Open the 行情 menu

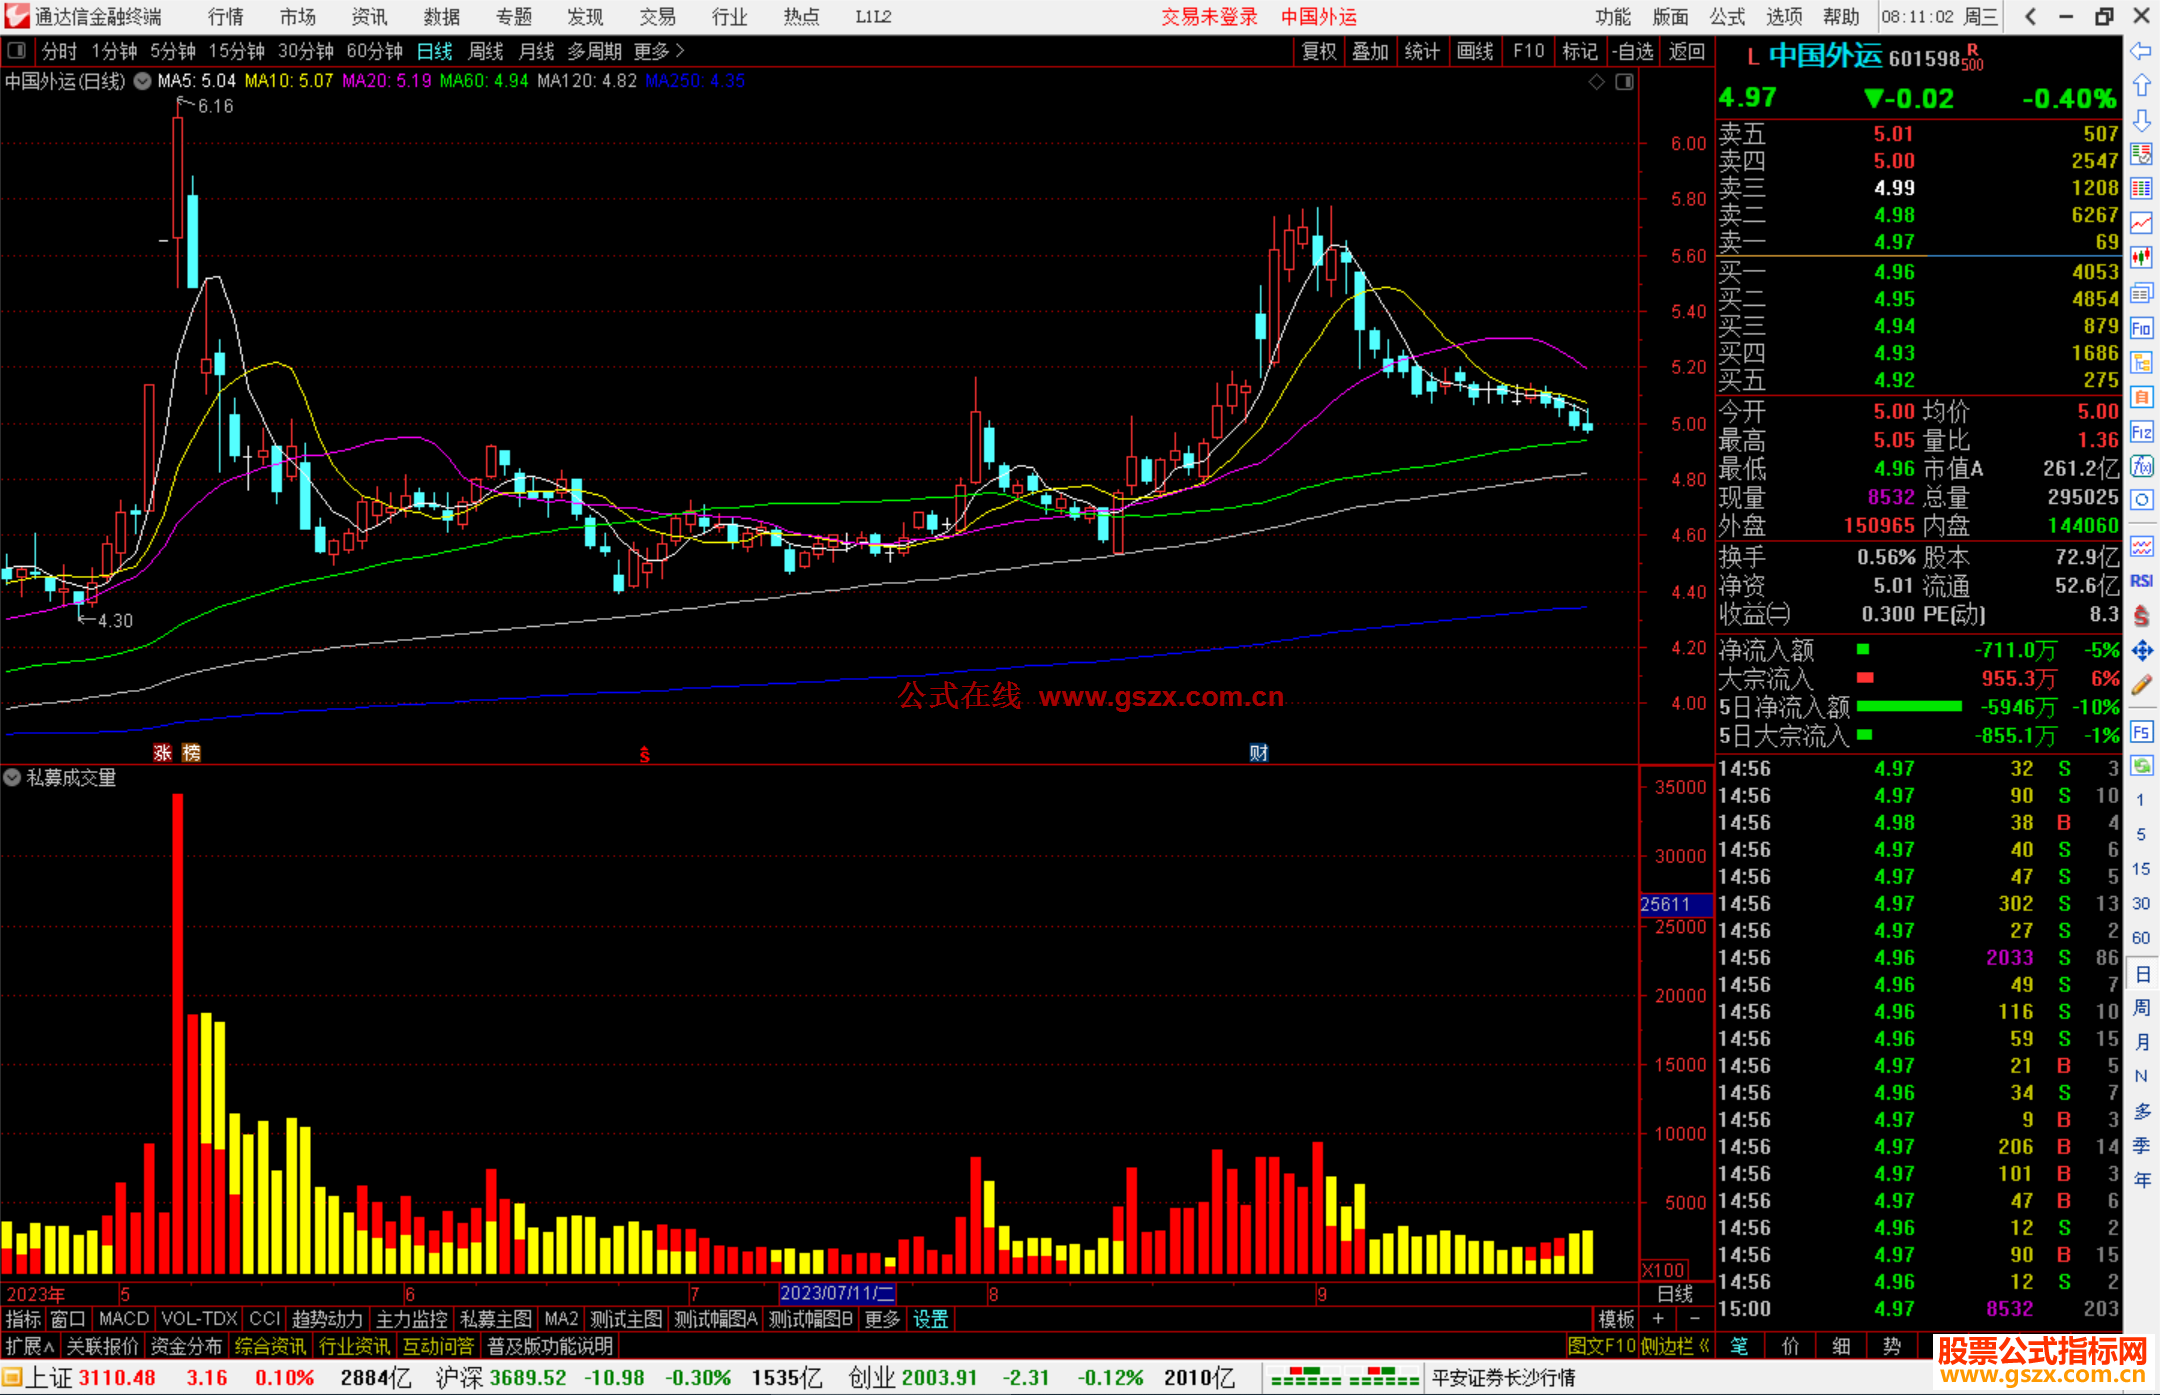[x=225, y=16]
